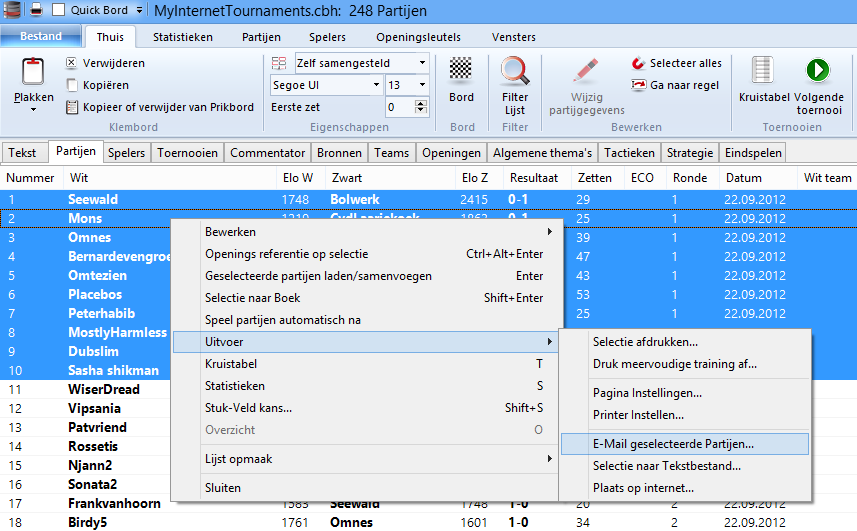This screenshot has height=531, width=857.
Task: Click the Eerste zet spinner arrows
Action: point(421,107)
